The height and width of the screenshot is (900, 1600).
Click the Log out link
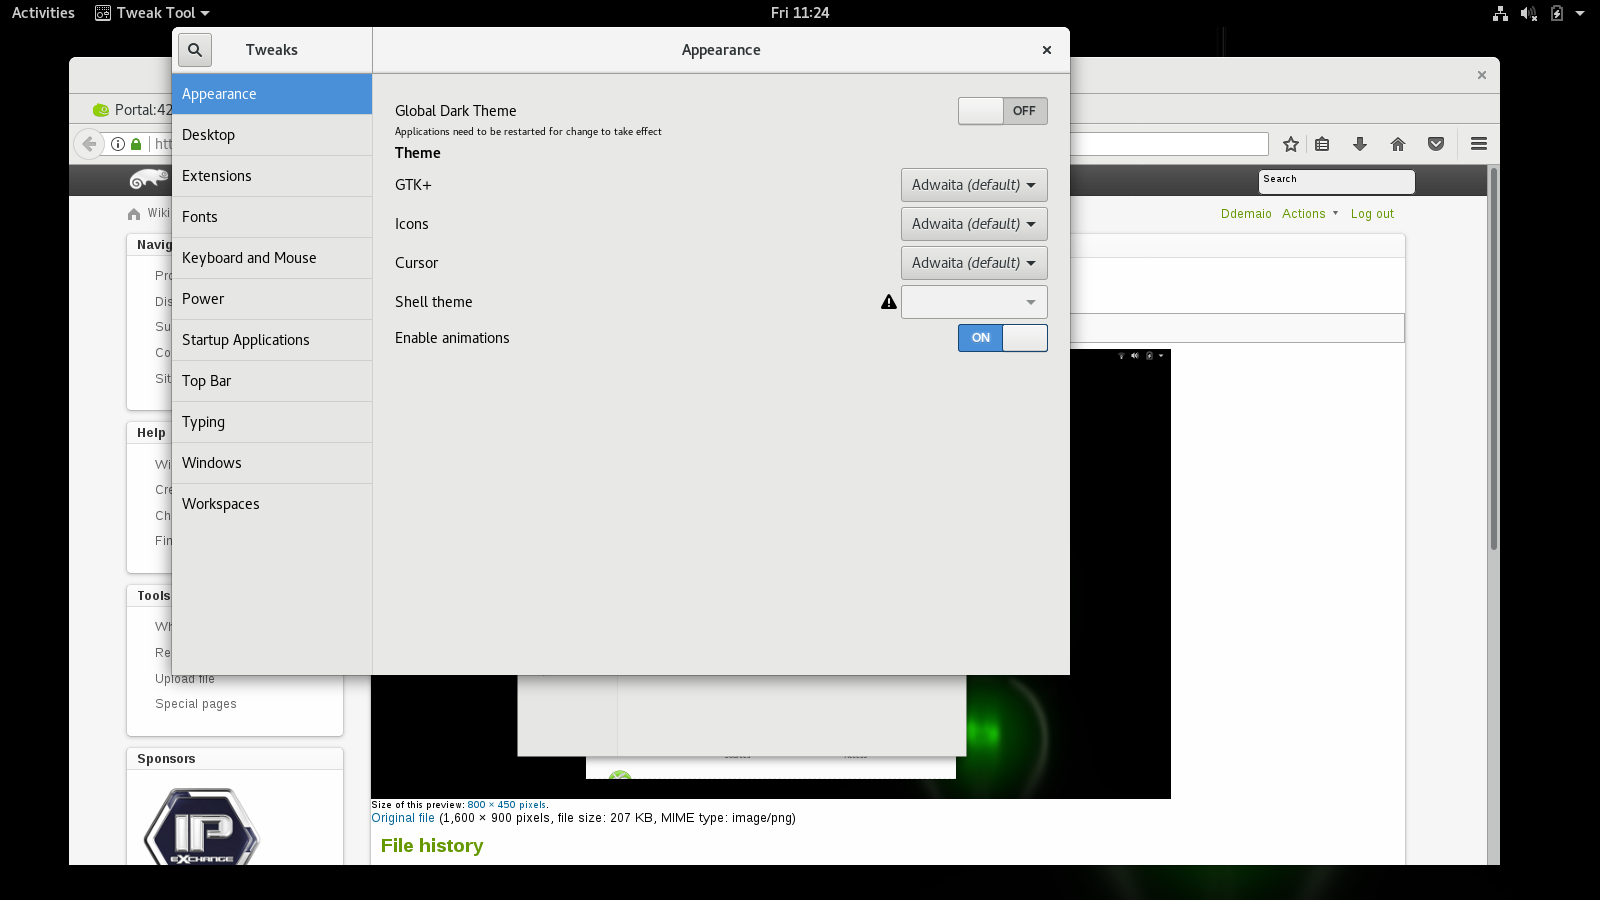[x=1371, y=214]
